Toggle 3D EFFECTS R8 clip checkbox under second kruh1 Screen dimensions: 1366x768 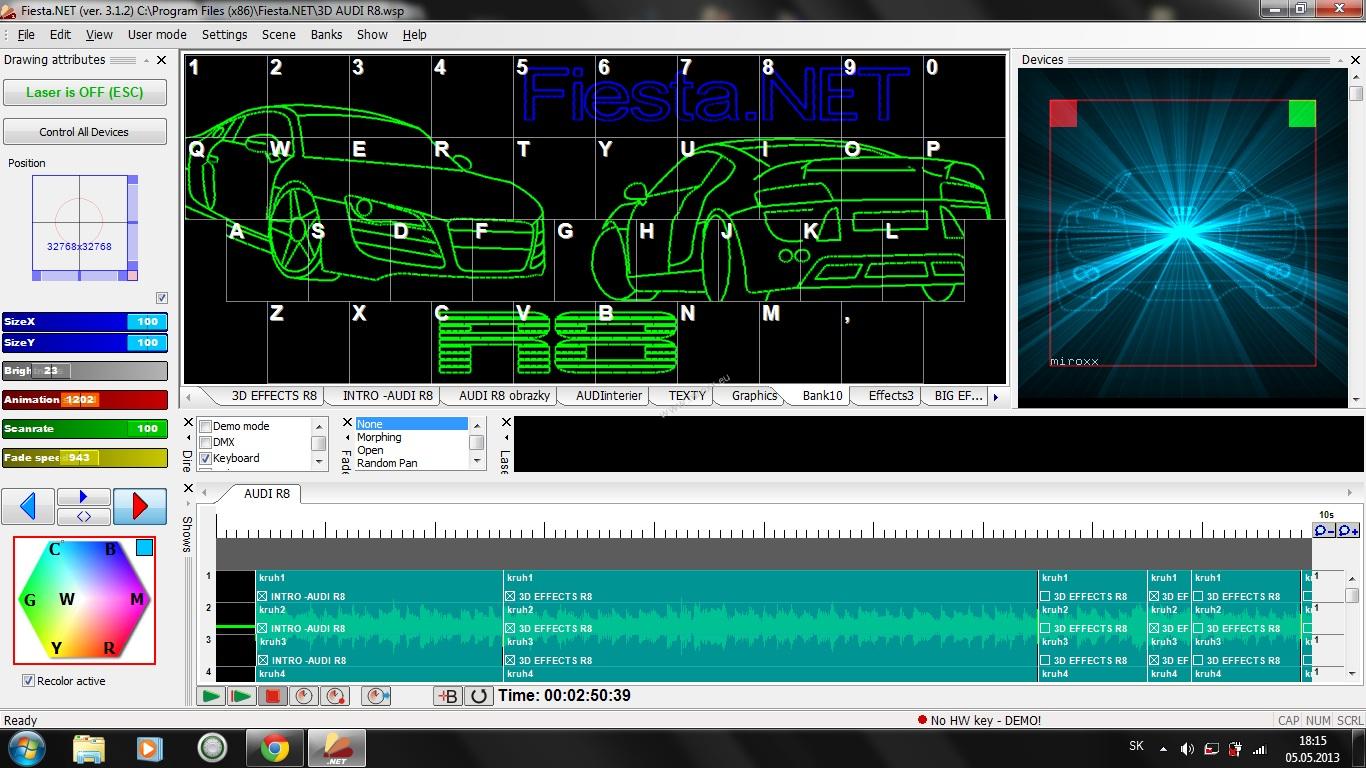(x=510, y=597)
